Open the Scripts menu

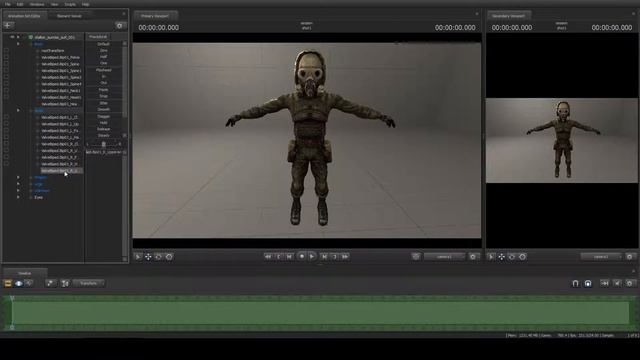click(x=70, y=4)
